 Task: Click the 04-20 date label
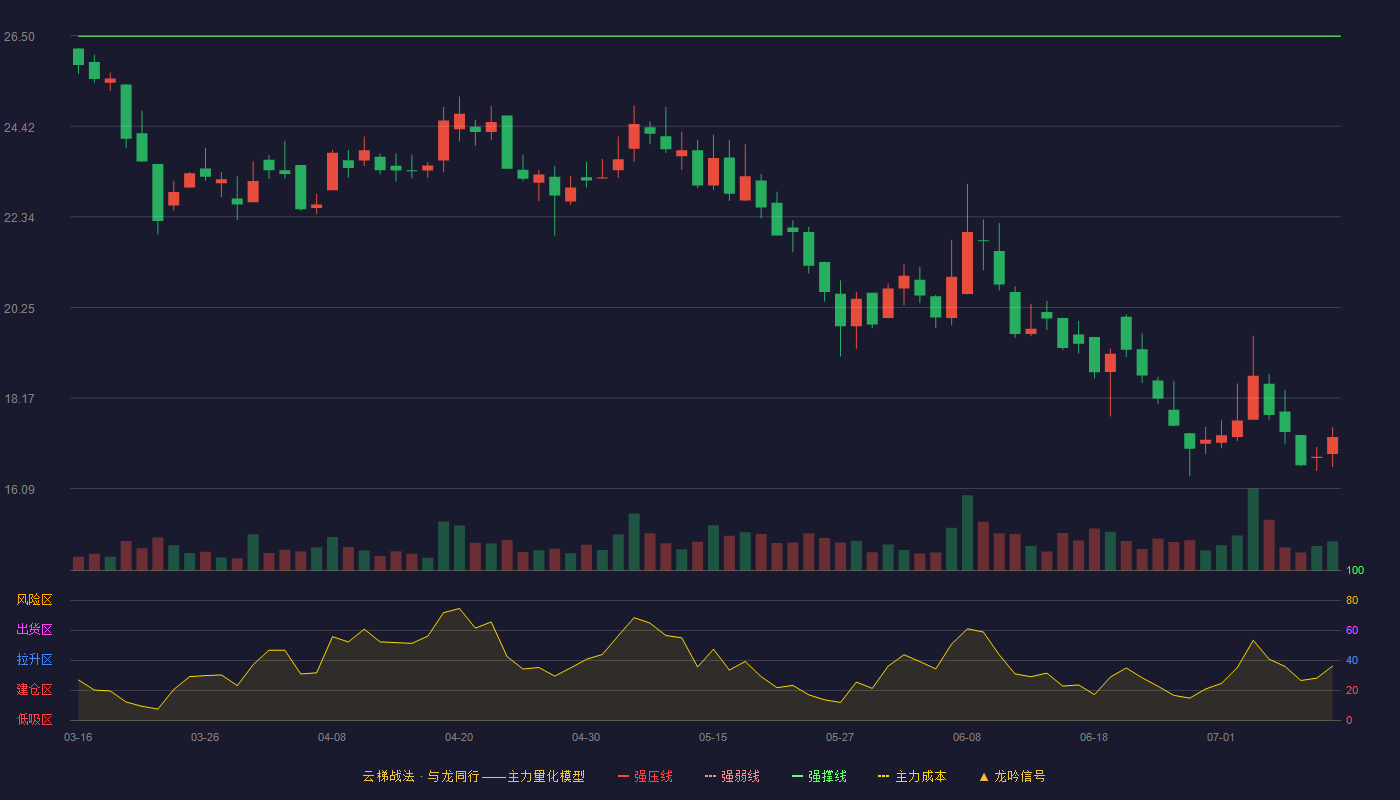pyautogui.click(x=459, y=737)
